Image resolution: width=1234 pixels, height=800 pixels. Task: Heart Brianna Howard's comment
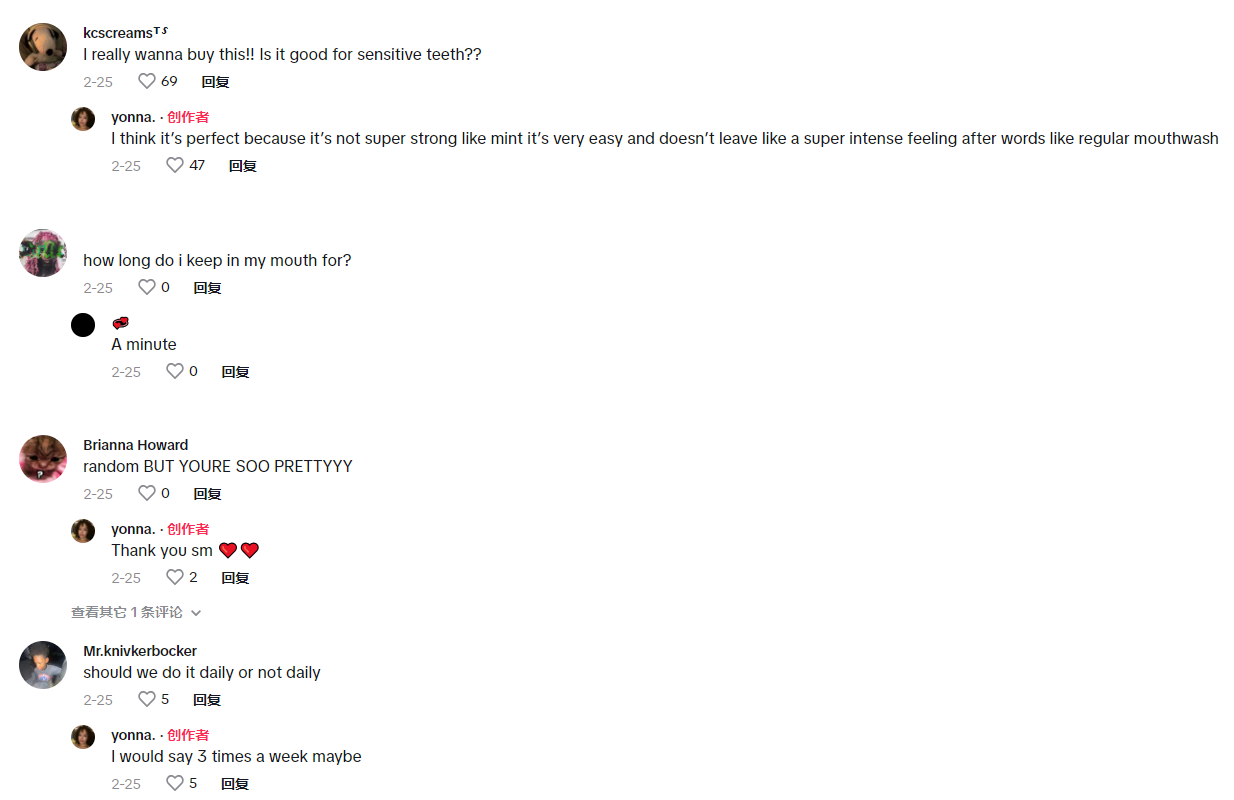pos(147,493)
